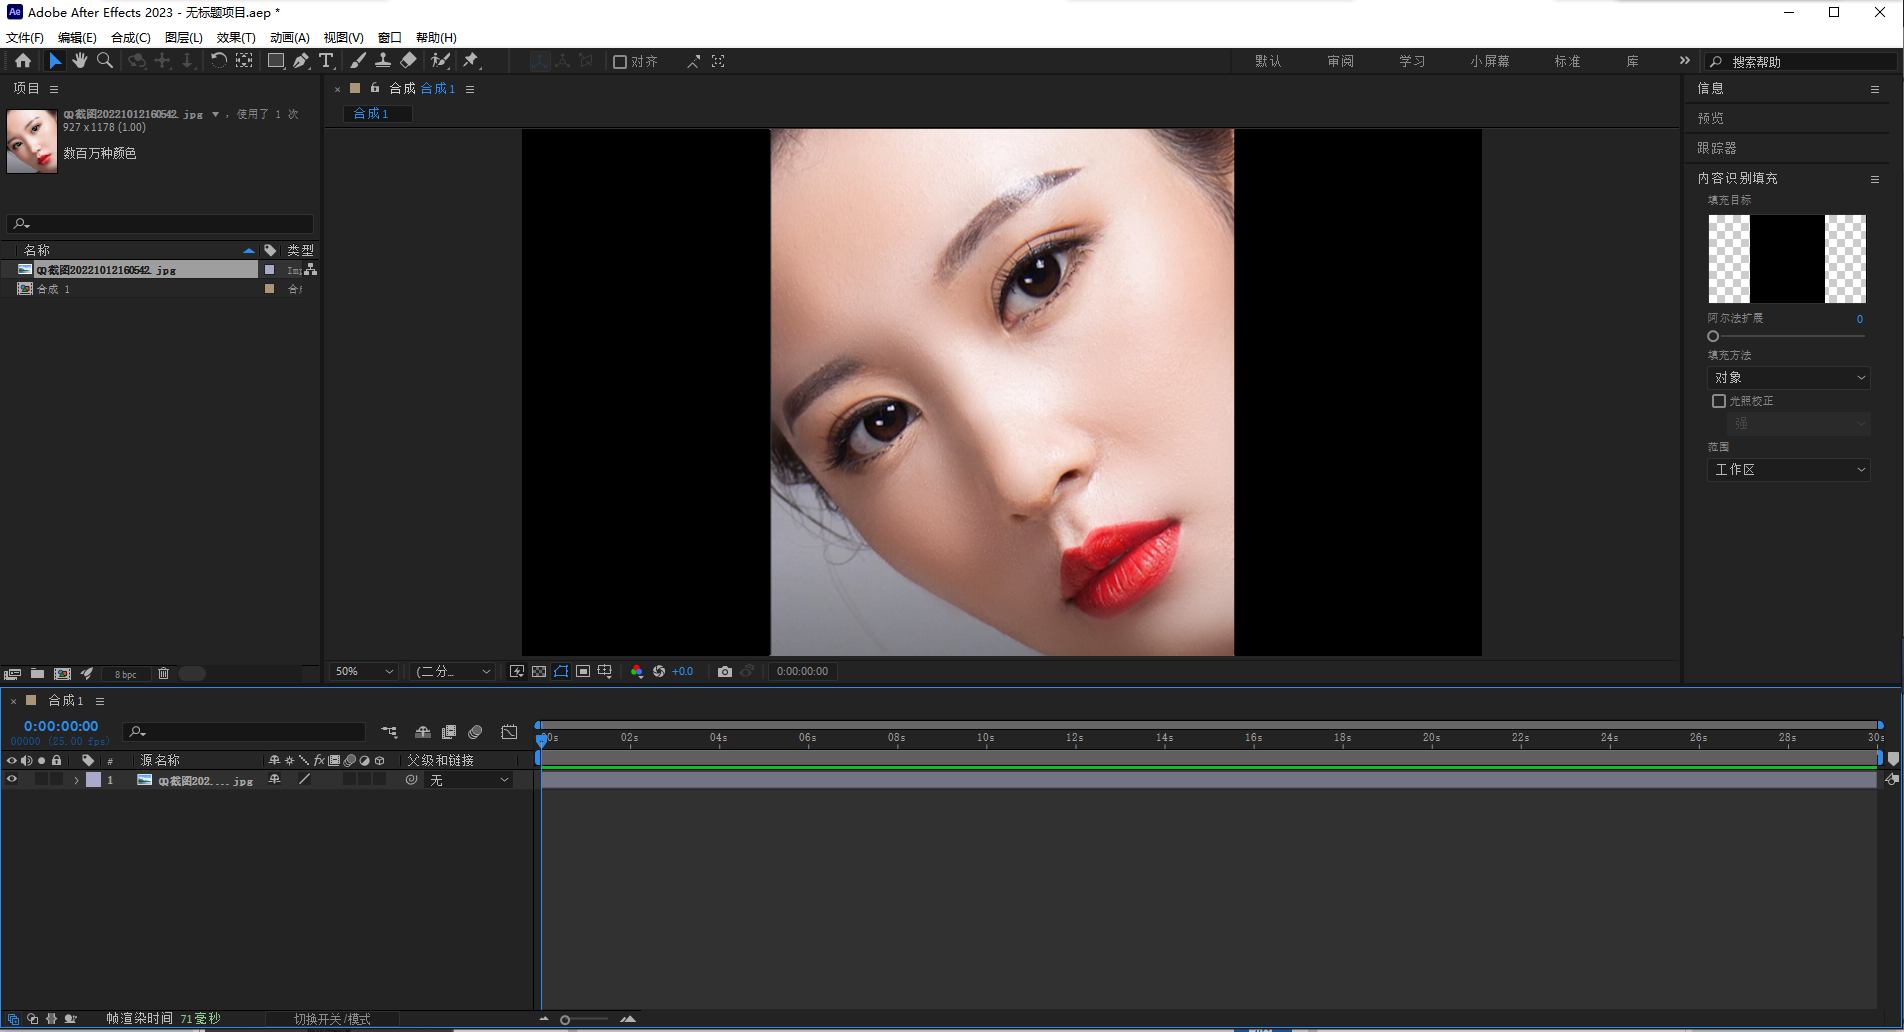
Task: Click the 切换开关/模式 button
Action: click(332, 1019)
